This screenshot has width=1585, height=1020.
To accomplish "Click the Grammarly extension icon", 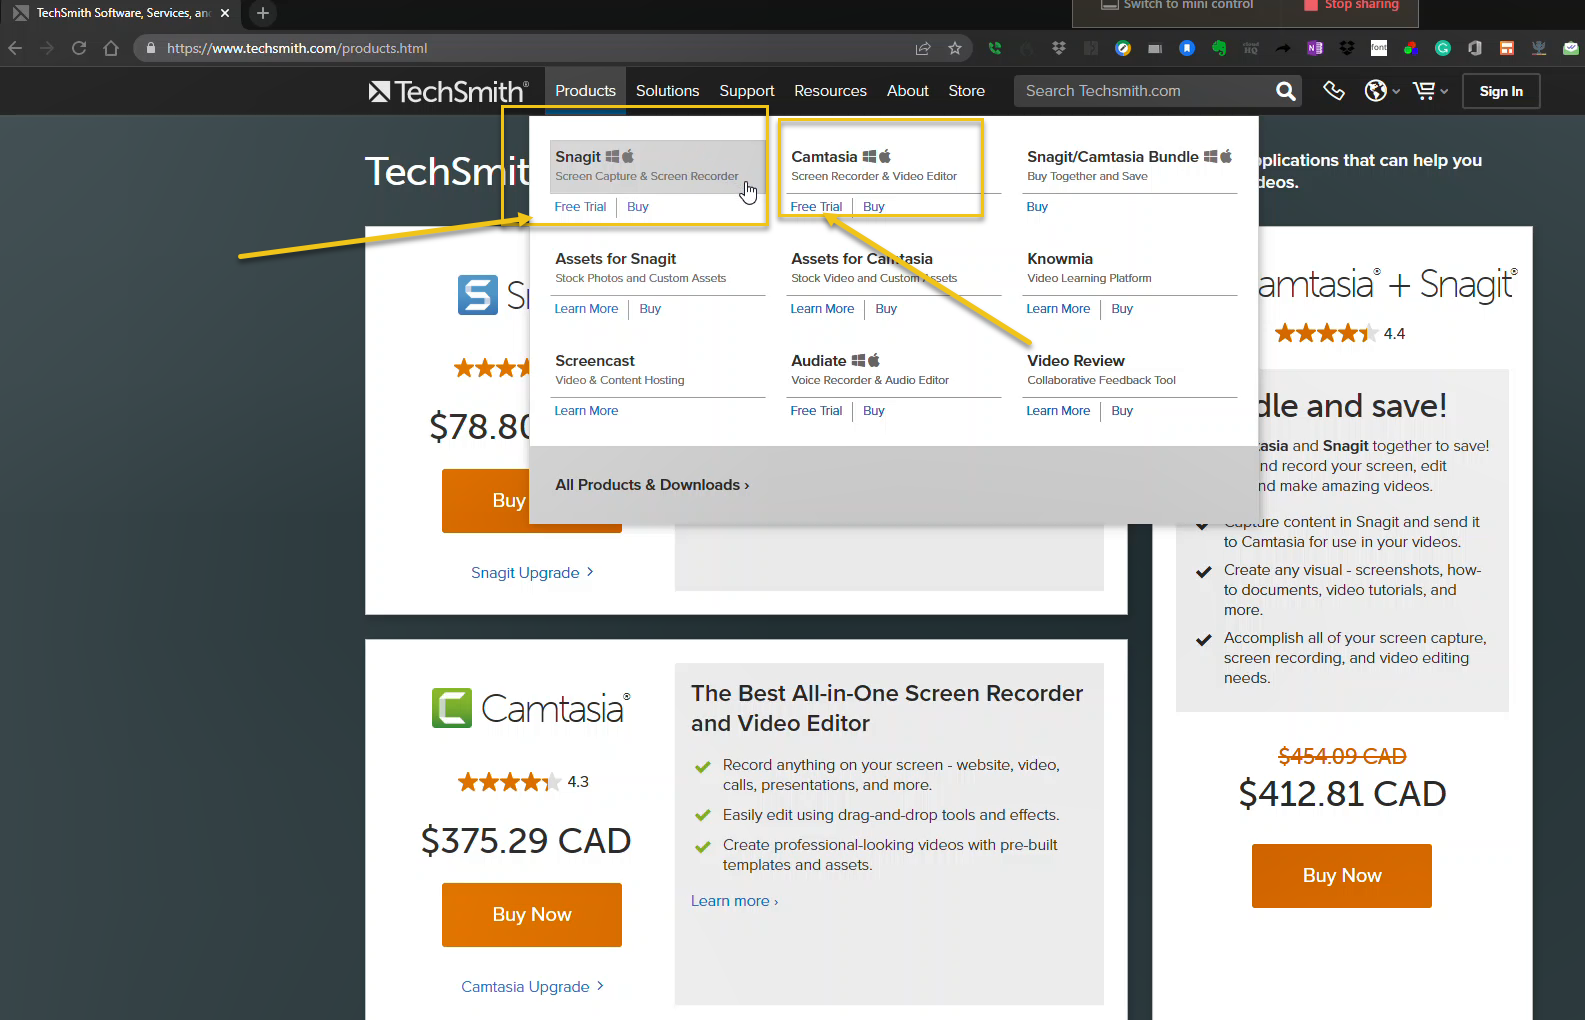I will (1443, 48).
